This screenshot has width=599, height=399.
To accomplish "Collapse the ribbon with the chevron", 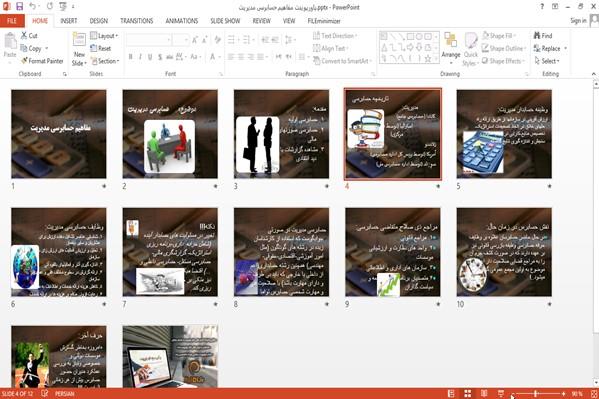I will point(594,74).
